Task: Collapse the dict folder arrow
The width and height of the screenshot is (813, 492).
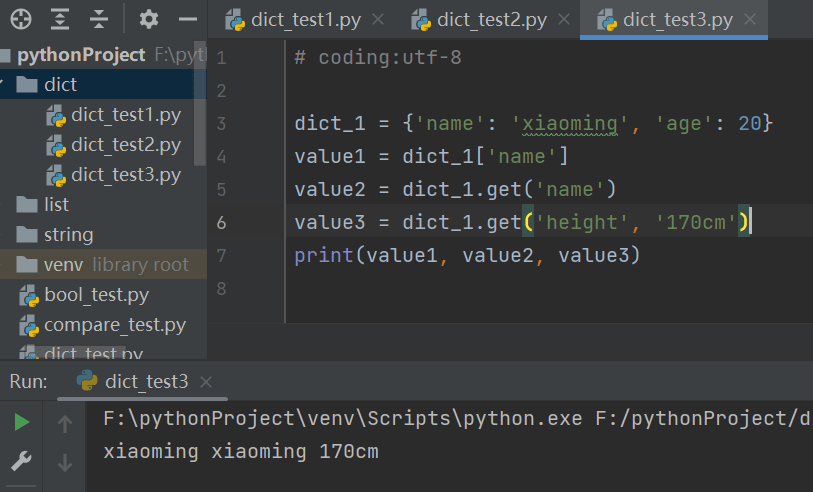Action: pos(5,85)
